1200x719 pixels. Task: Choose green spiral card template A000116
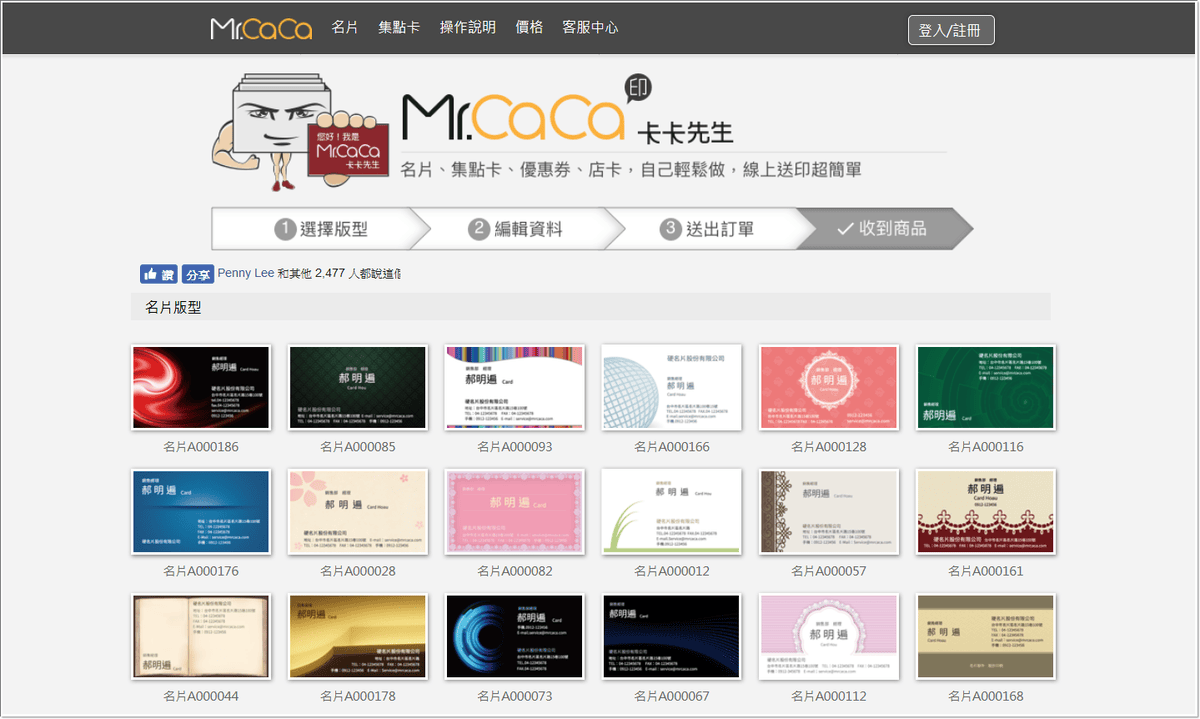coord(986,387)
